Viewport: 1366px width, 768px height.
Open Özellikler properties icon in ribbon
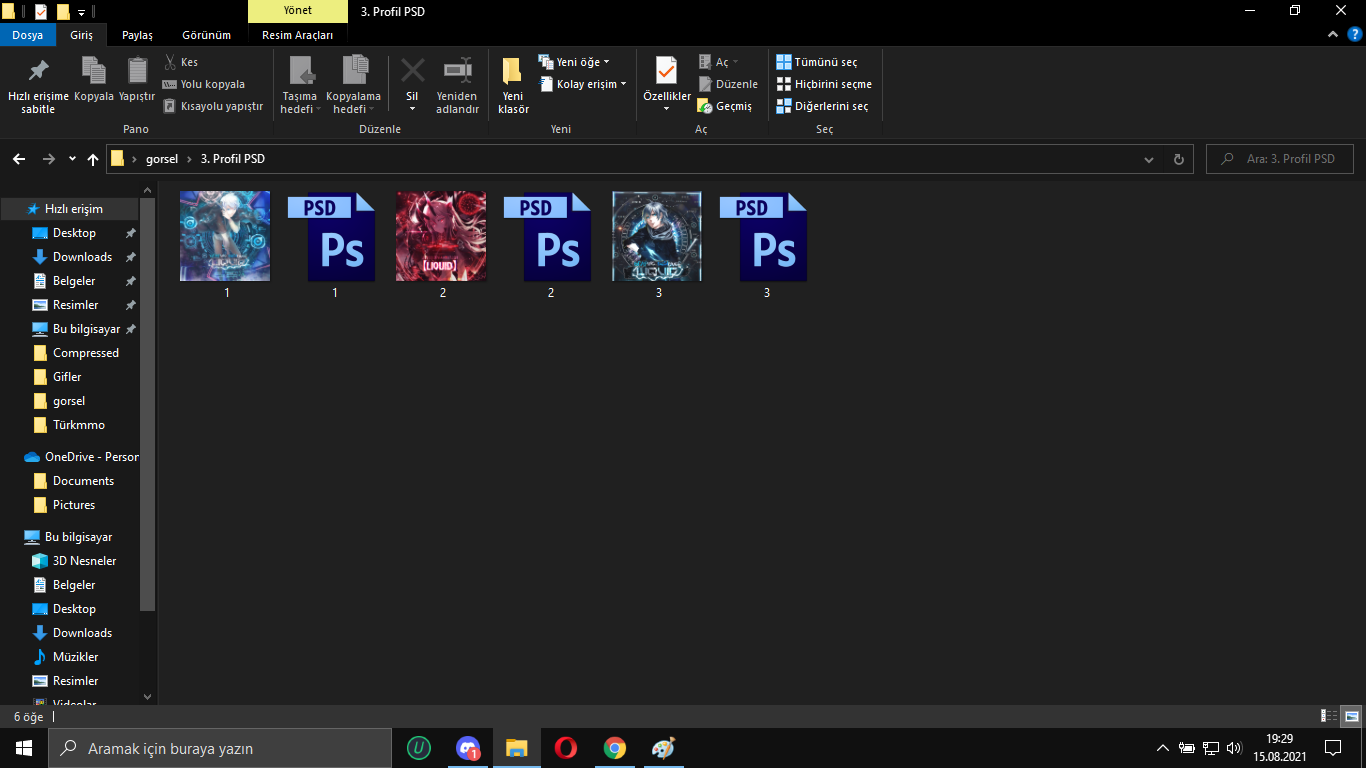point(666,72)
